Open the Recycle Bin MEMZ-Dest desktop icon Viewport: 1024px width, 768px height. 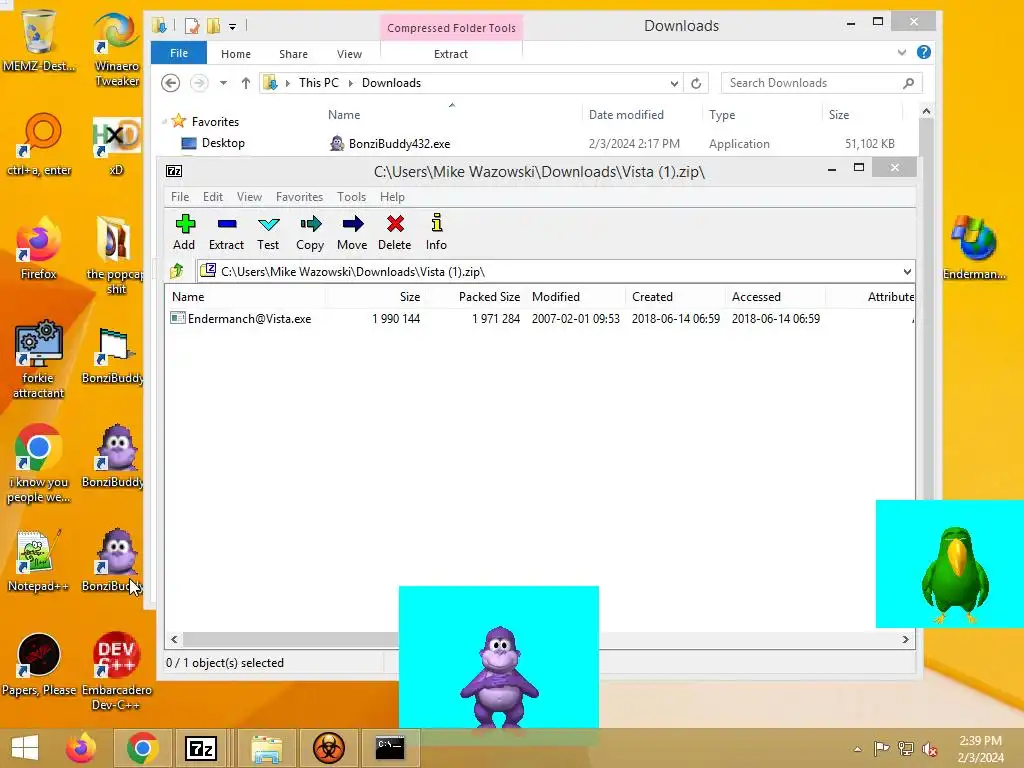pyautogui.click(x=39, y=40)
